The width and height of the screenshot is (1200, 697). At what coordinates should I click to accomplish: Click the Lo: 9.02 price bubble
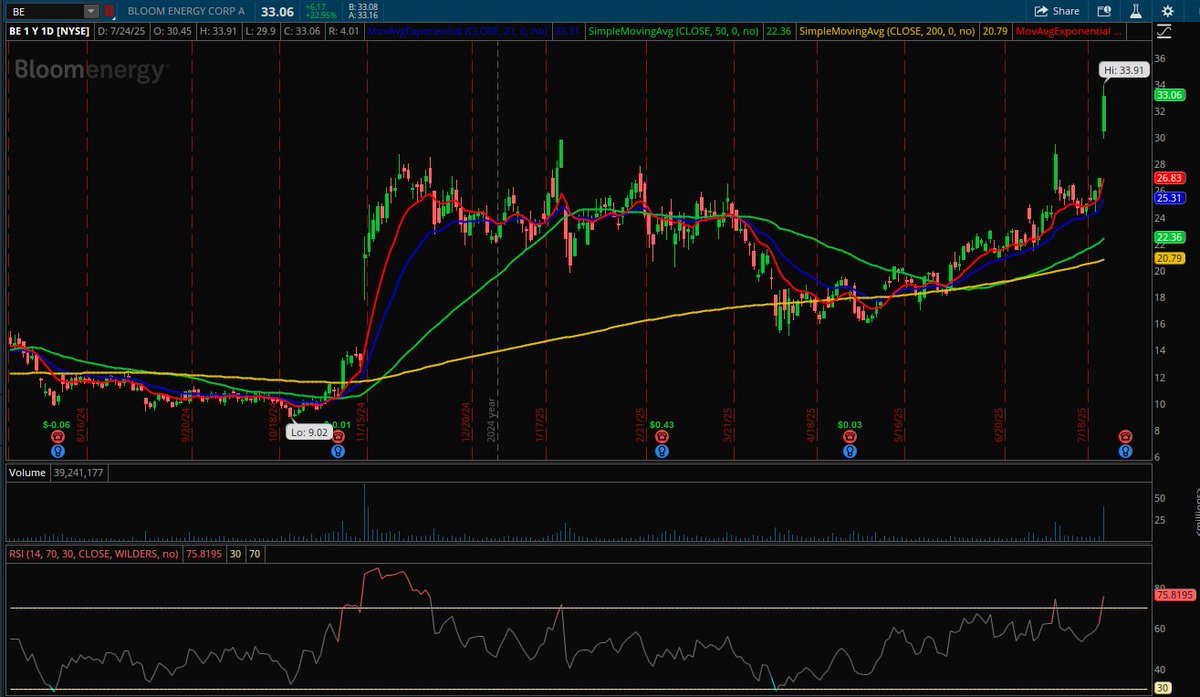click(x=310, y=432)
